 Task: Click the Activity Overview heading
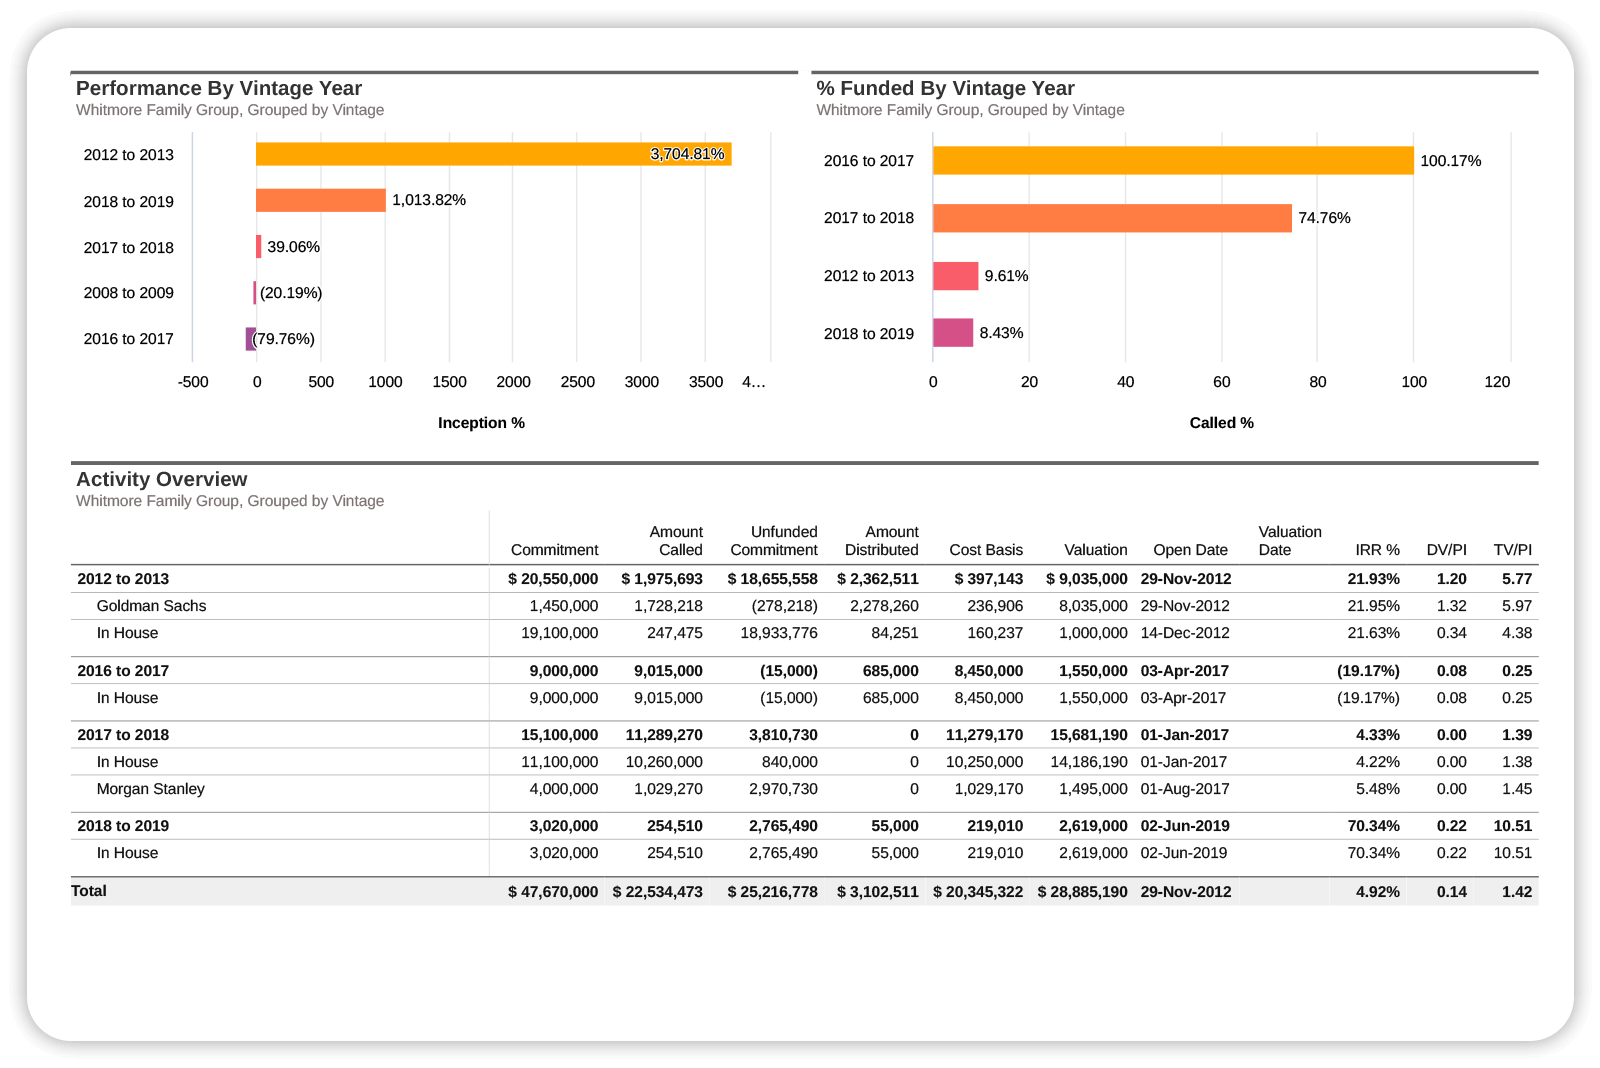pyautogui.click(x=162, y=479)
